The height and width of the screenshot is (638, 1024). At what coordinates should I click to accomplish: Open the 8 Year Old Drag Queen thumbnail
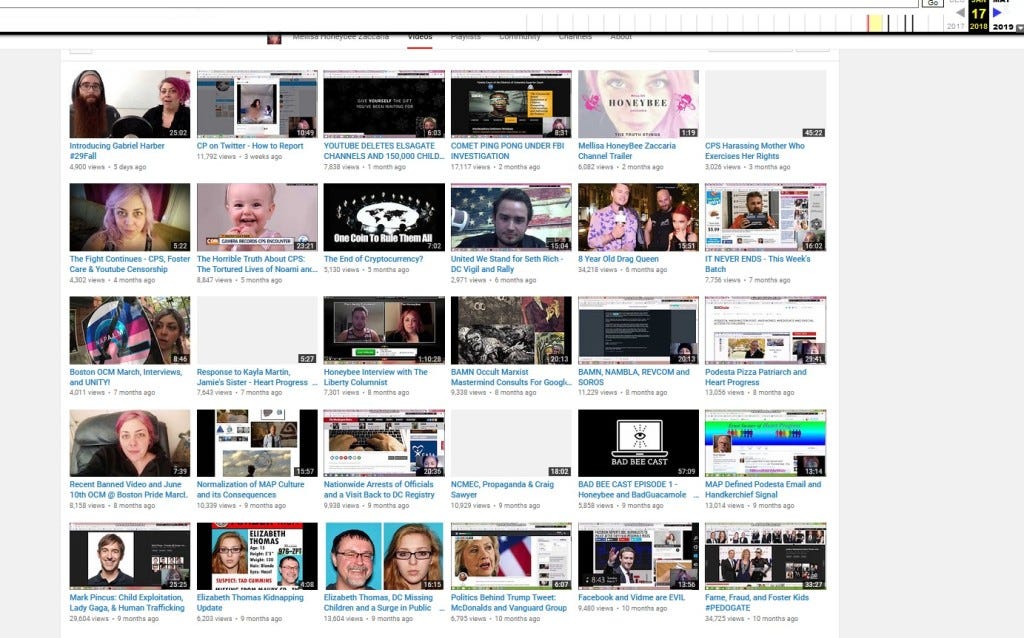638,217
